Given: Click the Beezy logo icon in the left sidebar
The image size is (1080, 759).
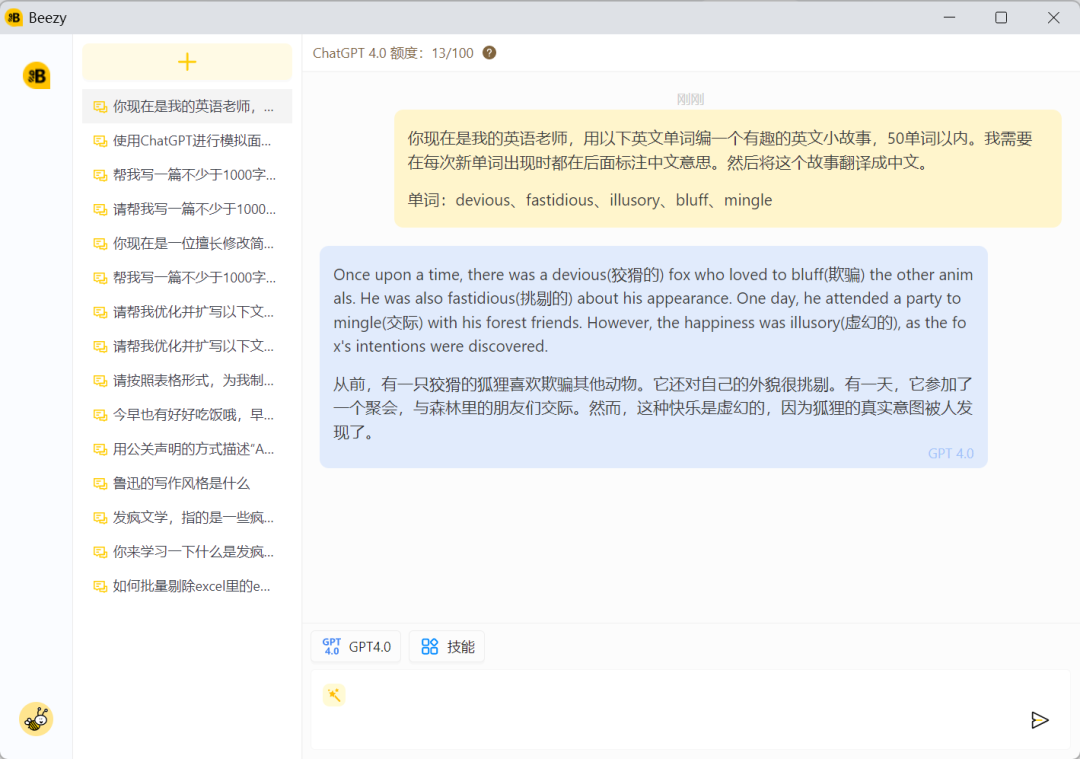Looking at the screenshot, I should coord(37,76).
